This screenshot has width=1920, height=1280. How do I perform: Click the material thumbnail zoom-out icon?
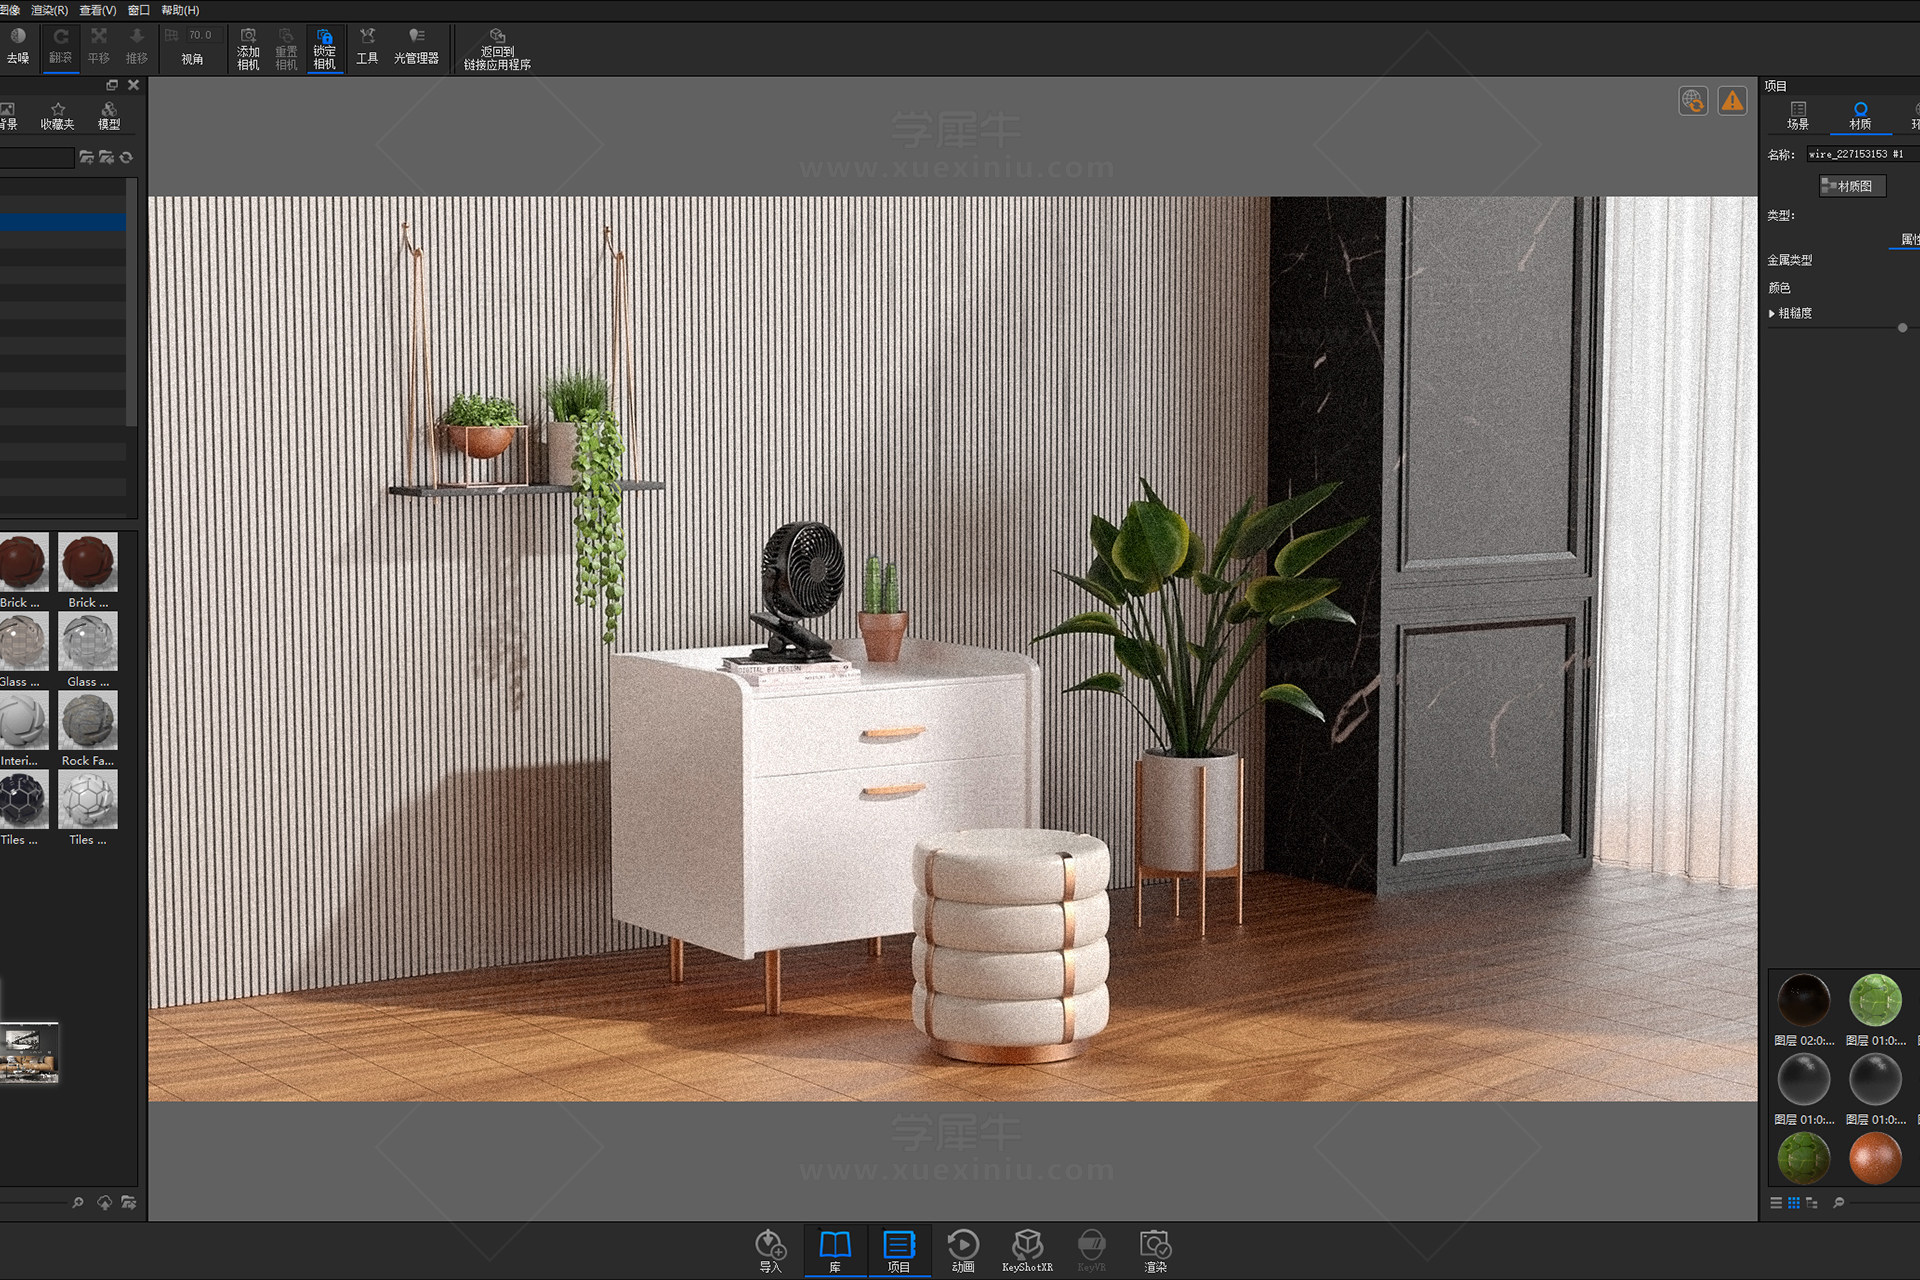[1838, 1203]
